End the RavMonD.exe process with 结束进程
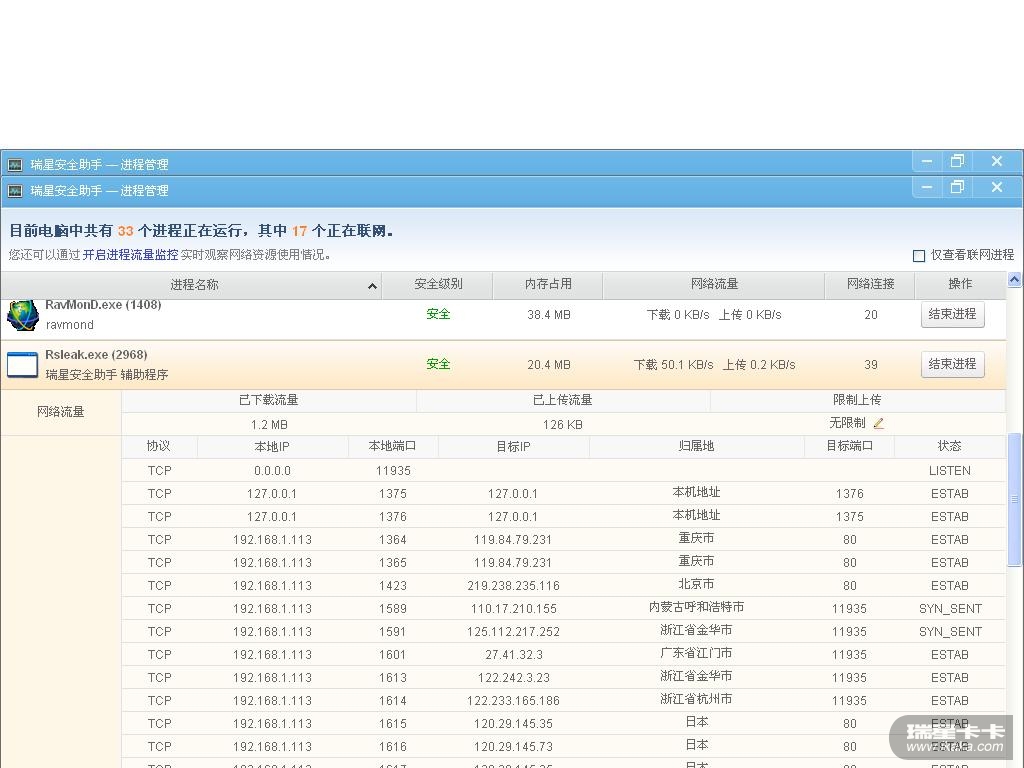 (x=952, y=314)
